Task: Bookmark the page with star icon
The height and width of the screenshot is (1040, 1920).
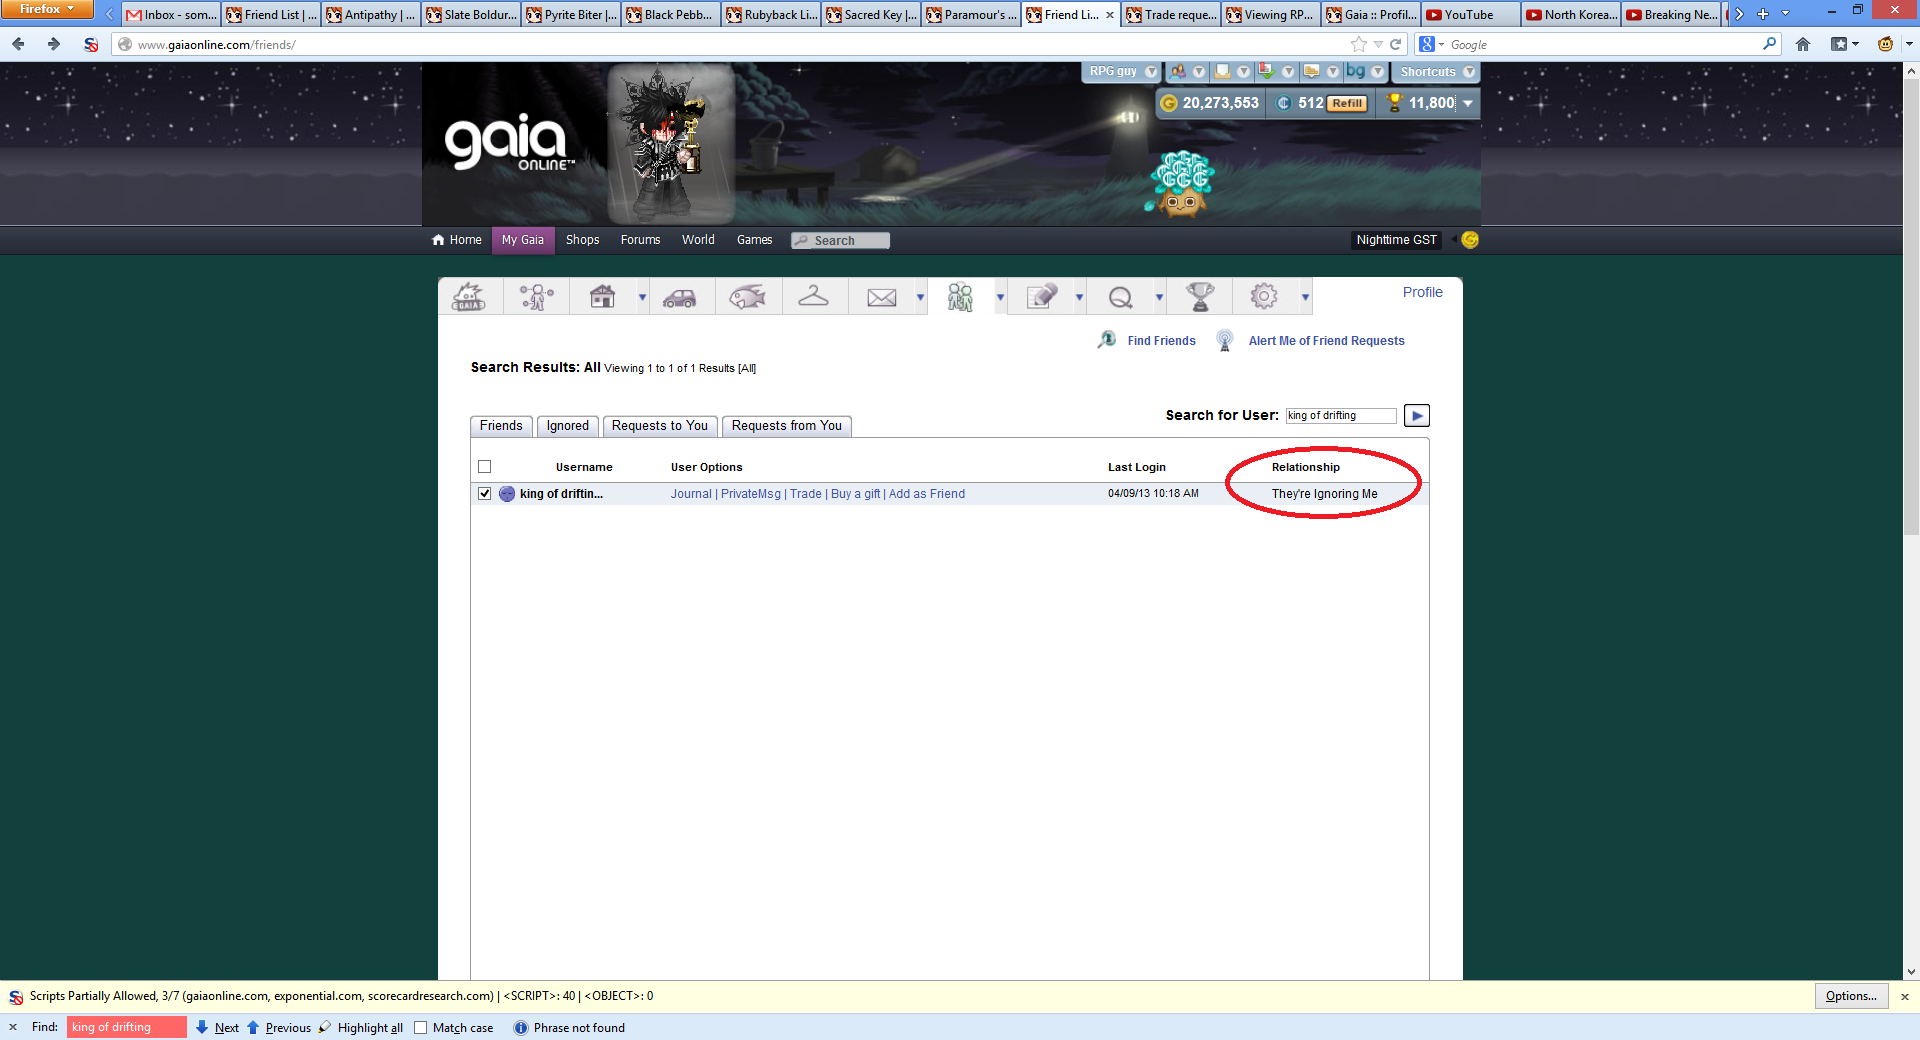Action: [x=1358, y=44]
